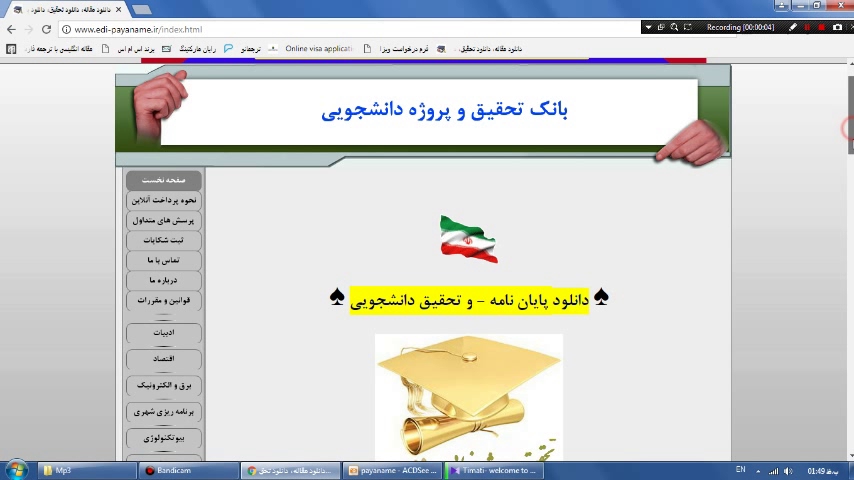Open the 'برق و الکترونیک' category button
Image resolution: width=854 pixels, height=480 pixels.
point(164,385)
